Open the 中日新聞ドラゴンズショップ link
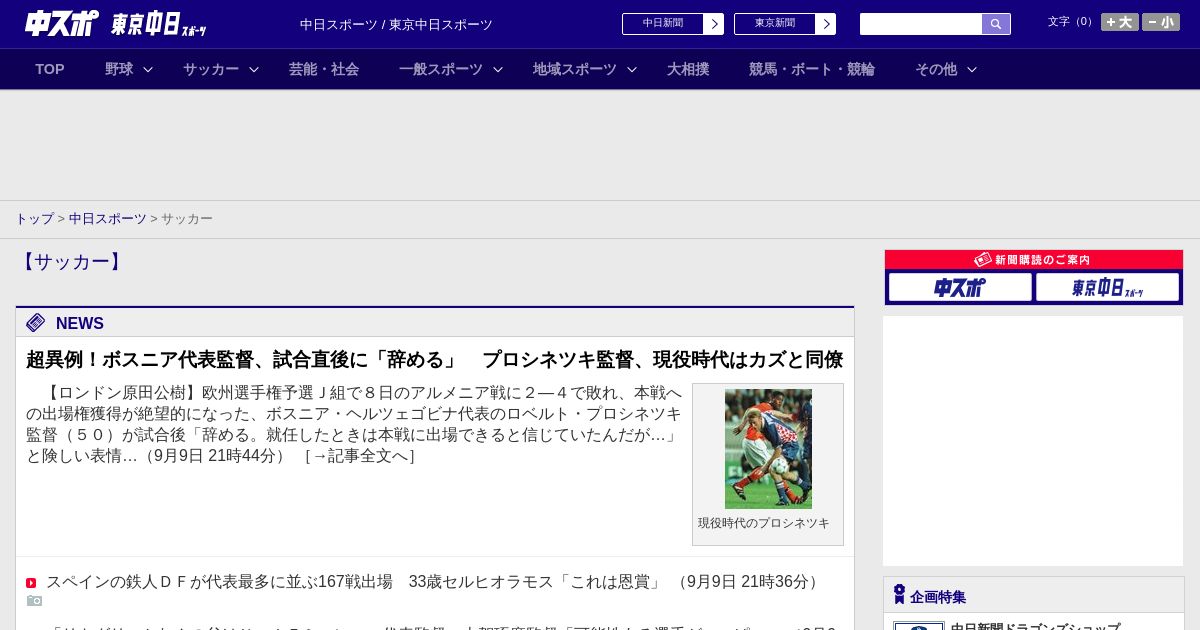This screenshot has height=630, width=1200. pyautogui.click(x=1035, y=627)
